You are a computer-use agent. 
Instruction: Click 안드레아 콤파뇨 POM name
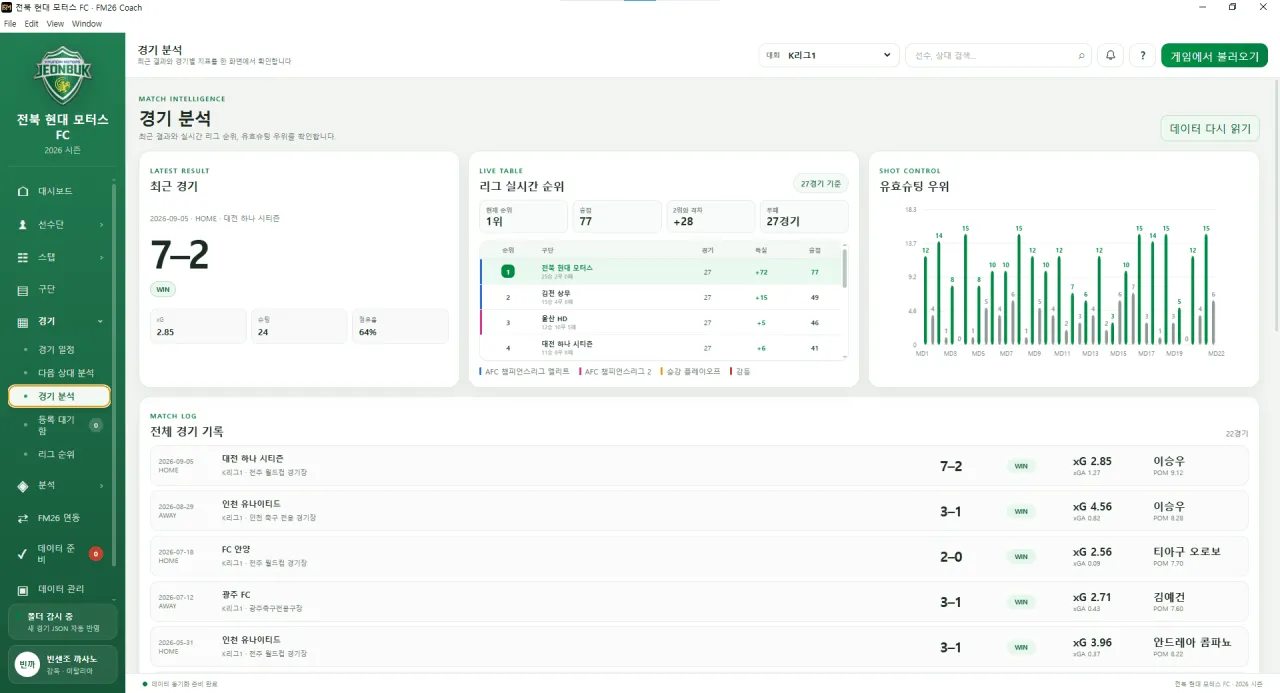(x=1192, y=643)
